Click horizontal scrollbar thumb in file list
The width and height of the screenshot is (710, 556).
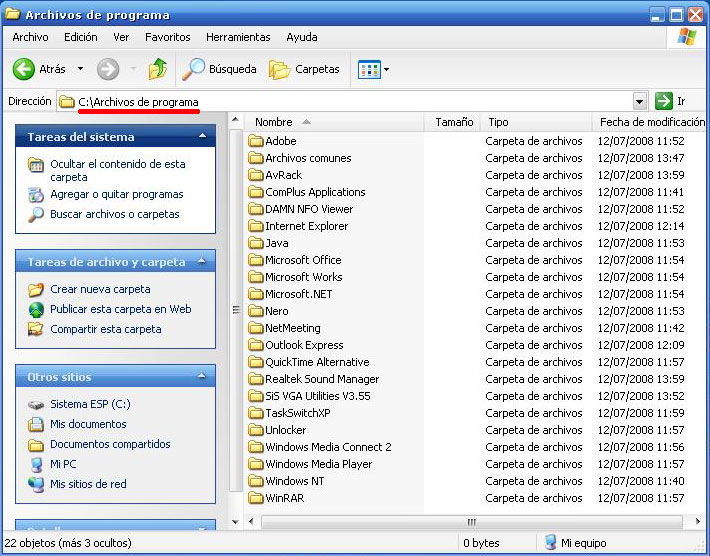tap(471, 522)
